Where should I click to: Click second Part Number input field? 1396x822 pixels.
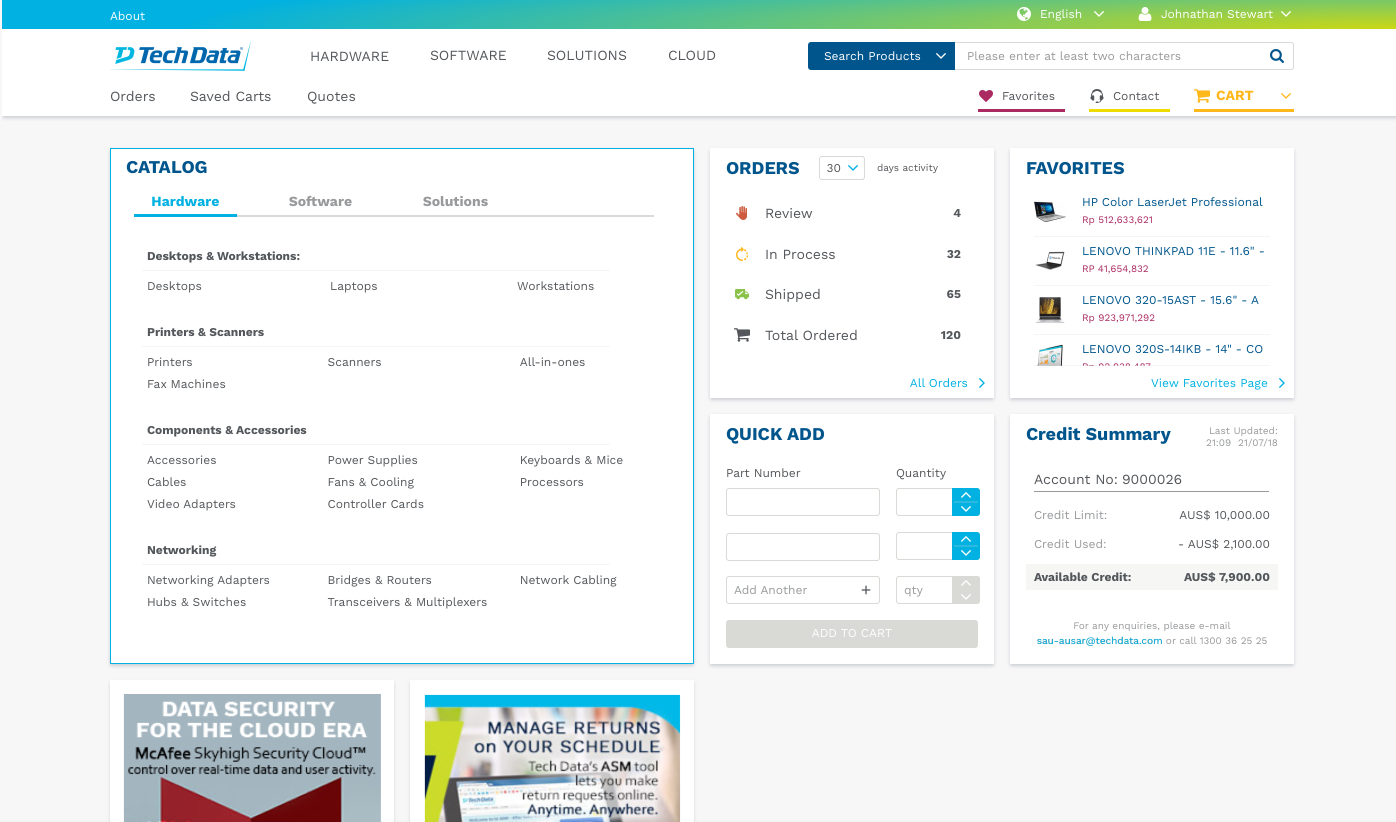(803, 547)
